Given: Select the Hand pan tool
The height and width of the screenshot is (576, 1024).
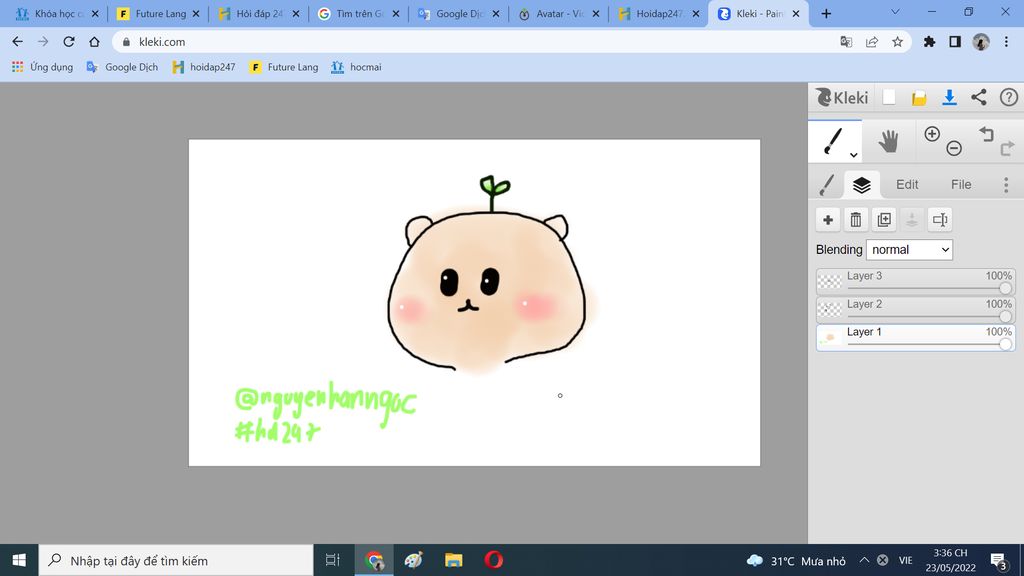Looking at the screenshot, I should coord(888,141).
